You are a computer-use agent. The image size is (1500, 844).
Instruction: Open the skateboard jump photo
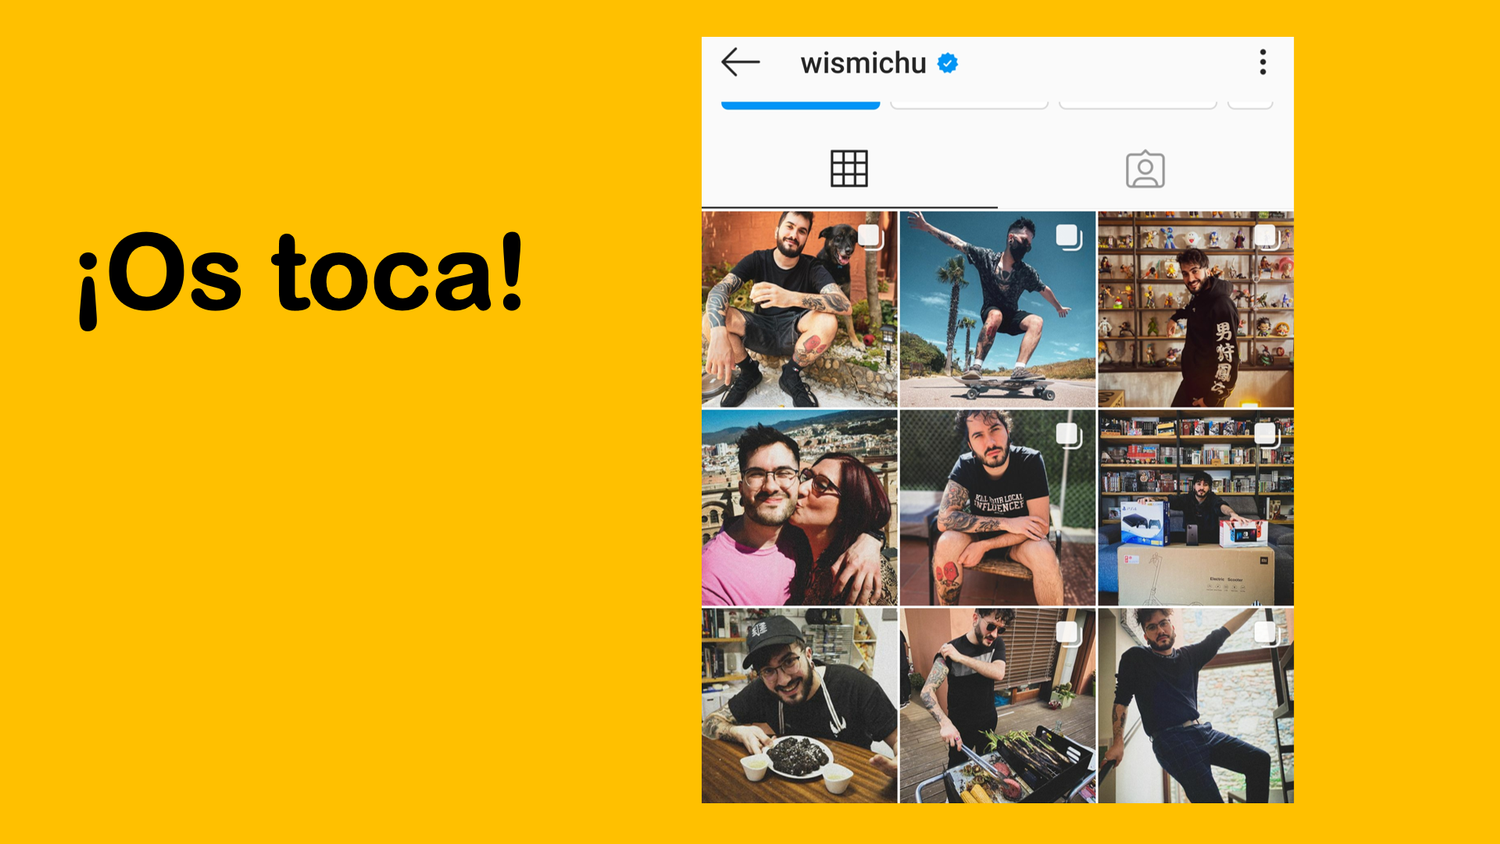click(x=998, y=309)
